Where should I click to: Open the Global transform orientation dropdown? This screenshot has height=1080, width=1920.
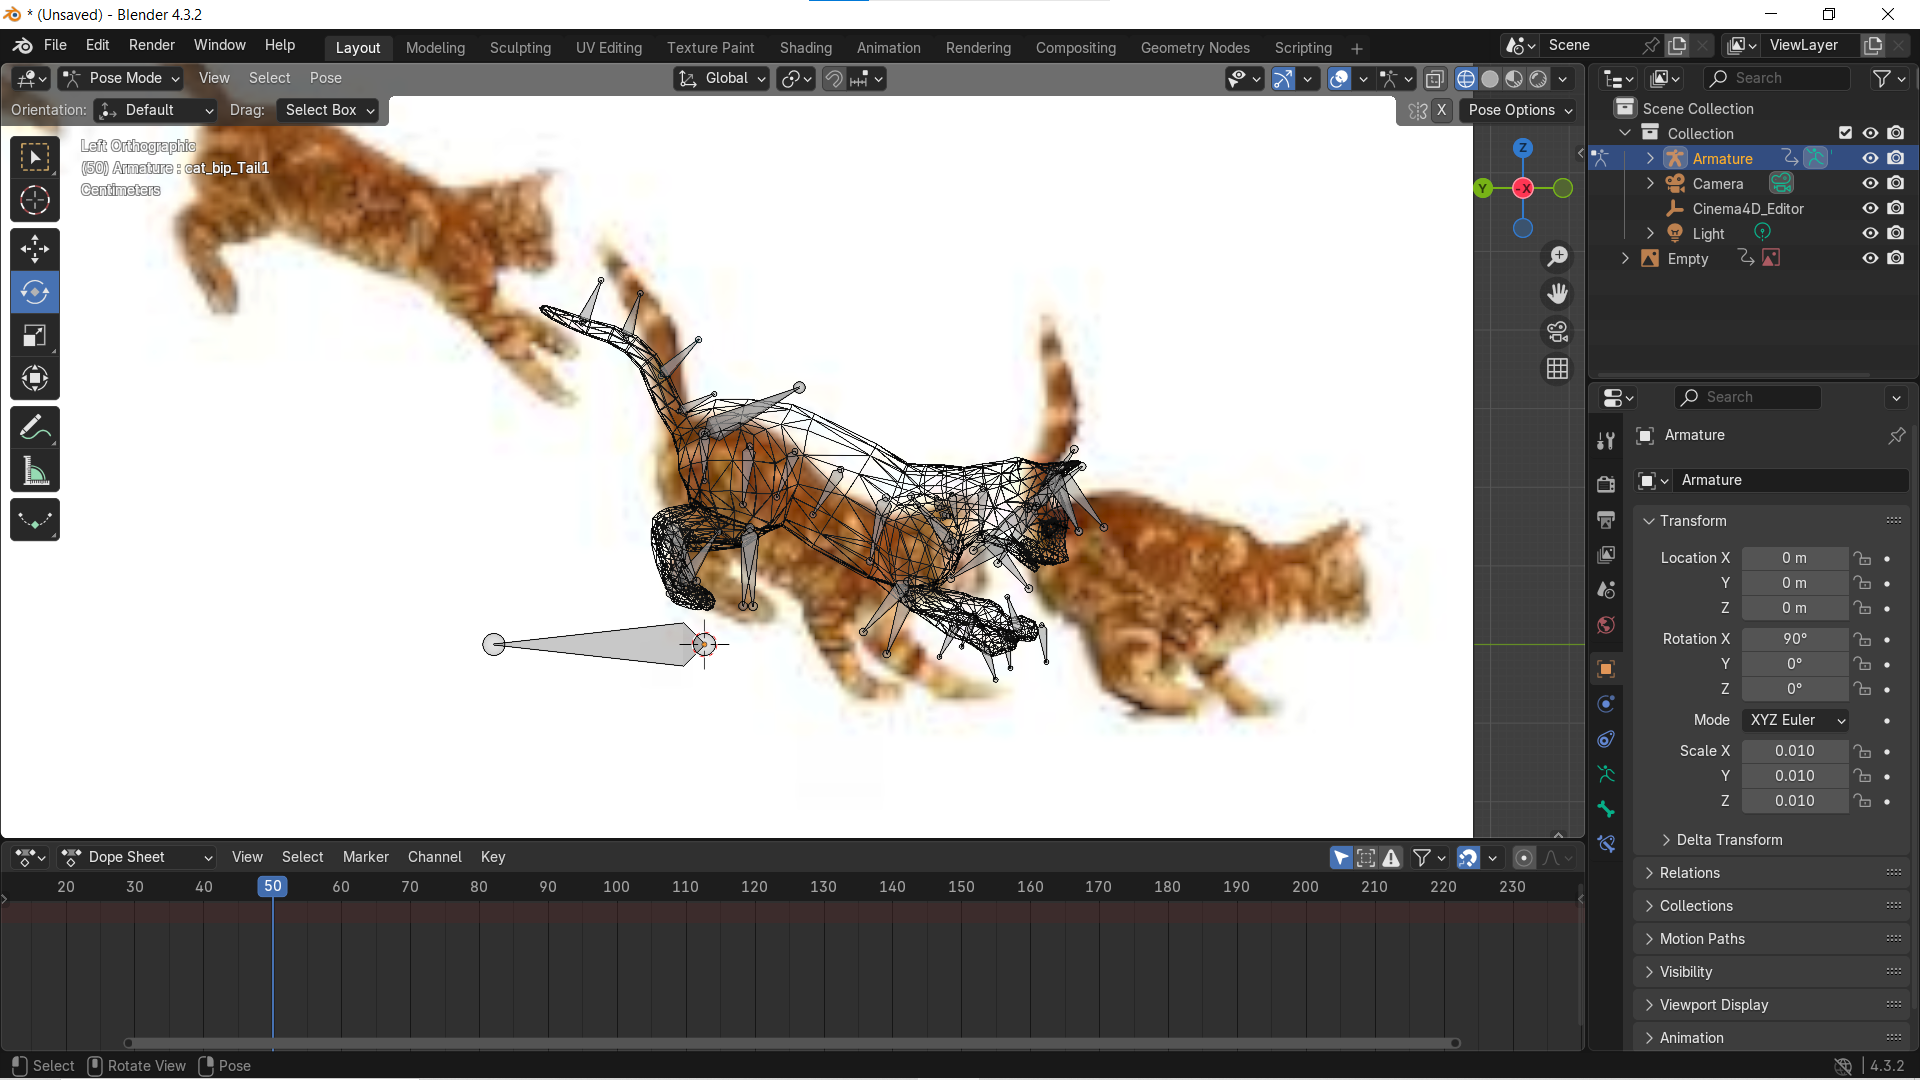tap(721, 78)
